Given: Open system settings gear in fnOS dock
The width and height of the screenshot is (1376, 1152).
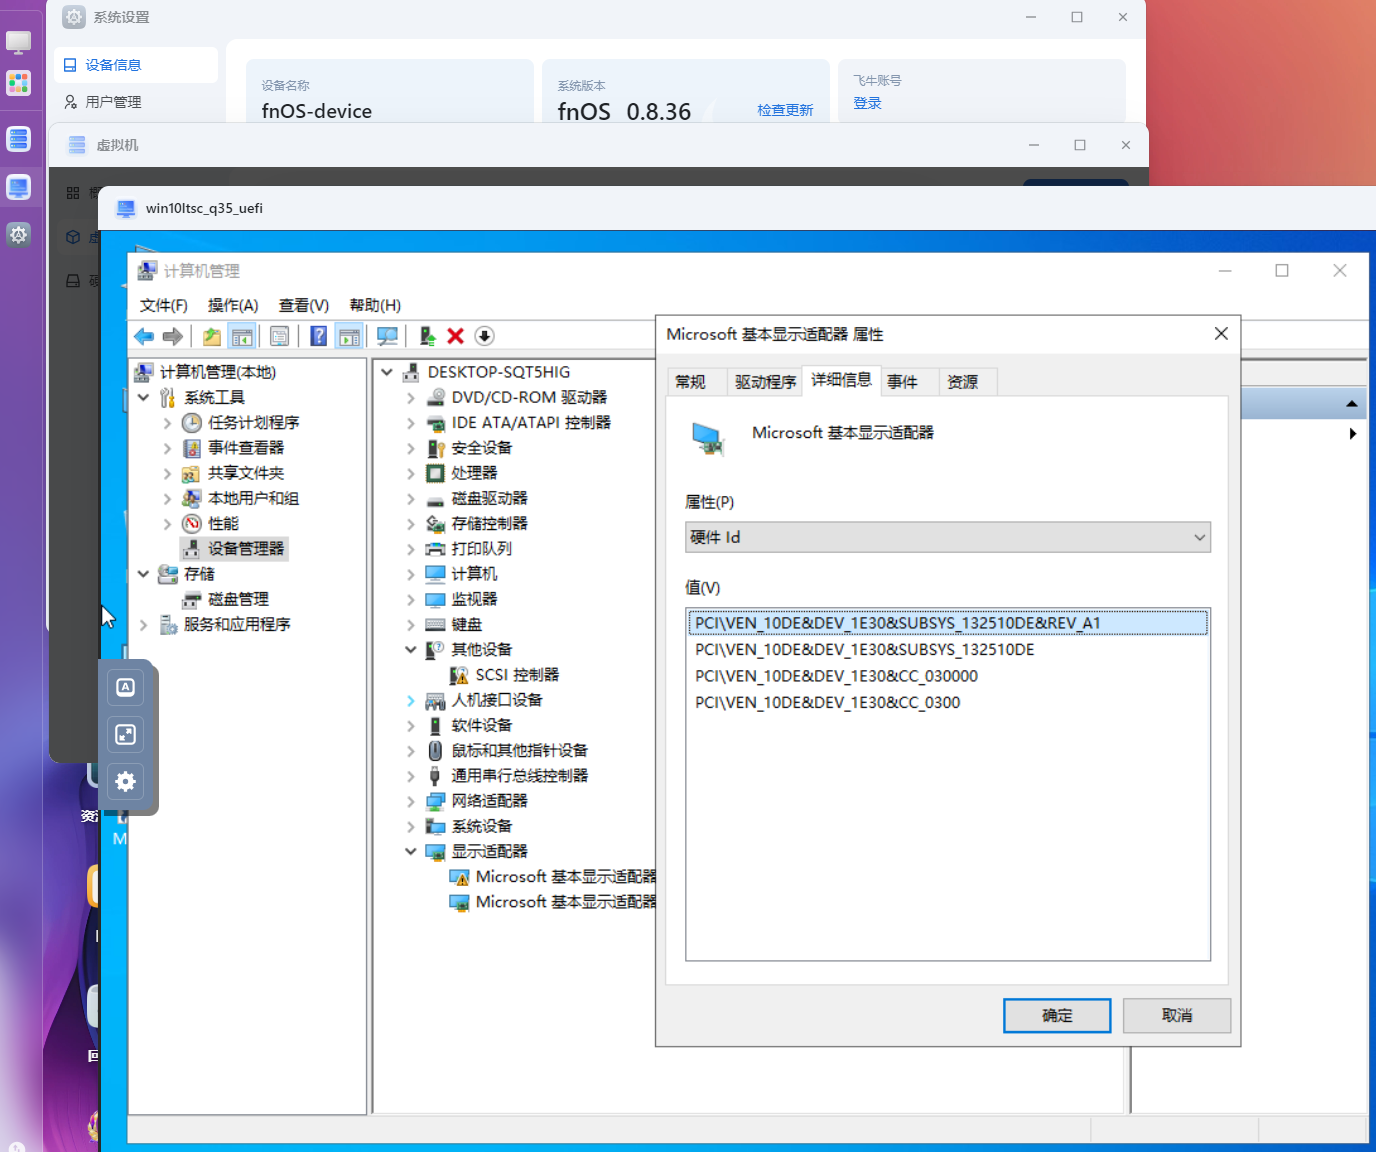Looking at the screenshot, I should tap(19, 235).
